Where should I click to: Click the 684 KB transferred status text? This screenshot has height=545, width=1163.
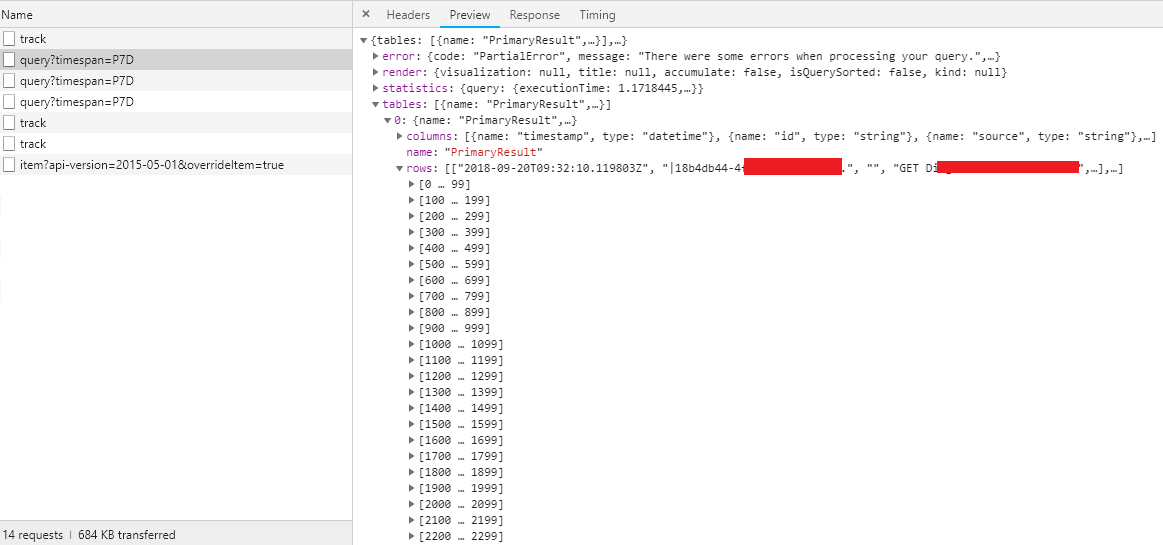point(127,535)
